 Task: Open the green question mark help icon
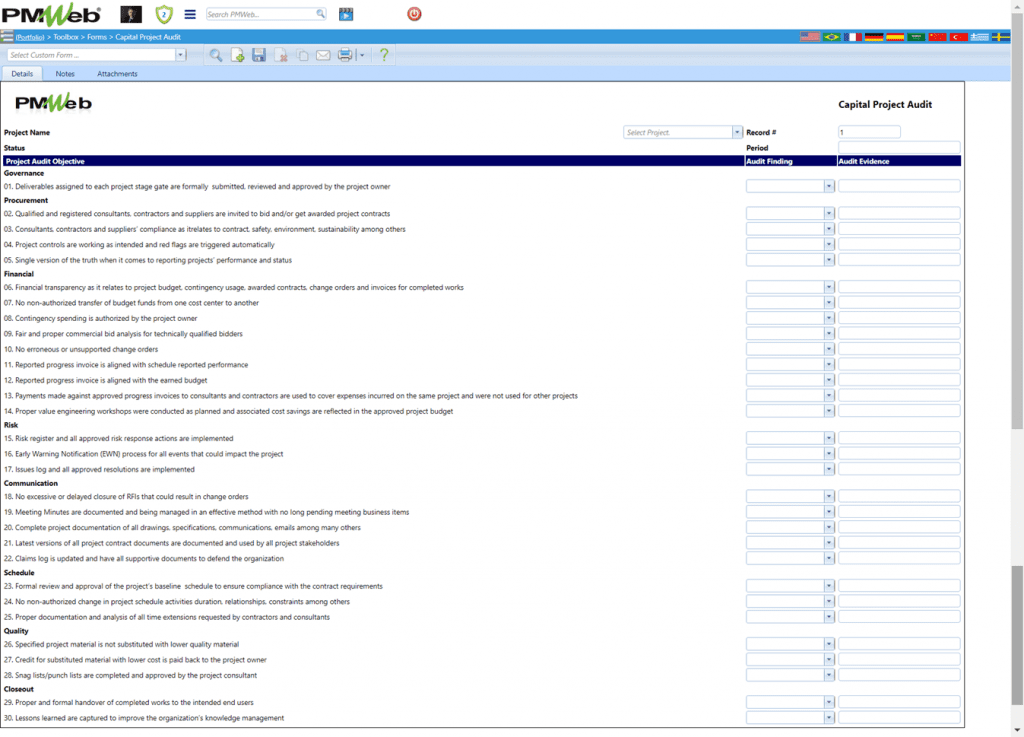384,55
